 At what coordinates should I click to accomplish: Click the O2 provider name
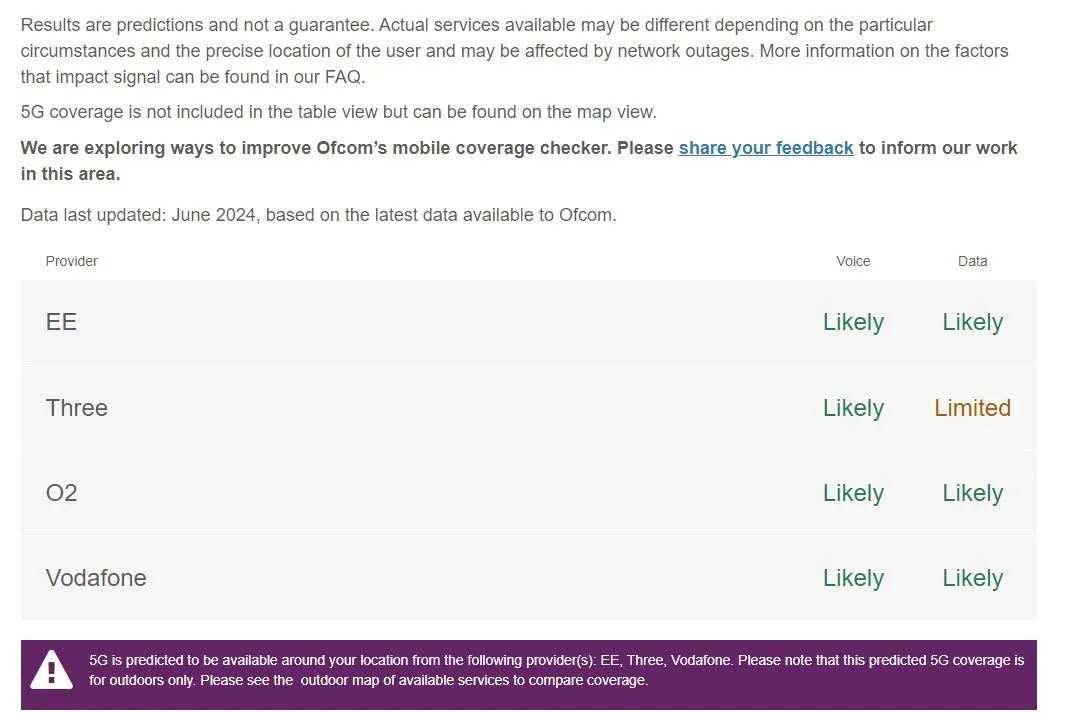[62, 493]
